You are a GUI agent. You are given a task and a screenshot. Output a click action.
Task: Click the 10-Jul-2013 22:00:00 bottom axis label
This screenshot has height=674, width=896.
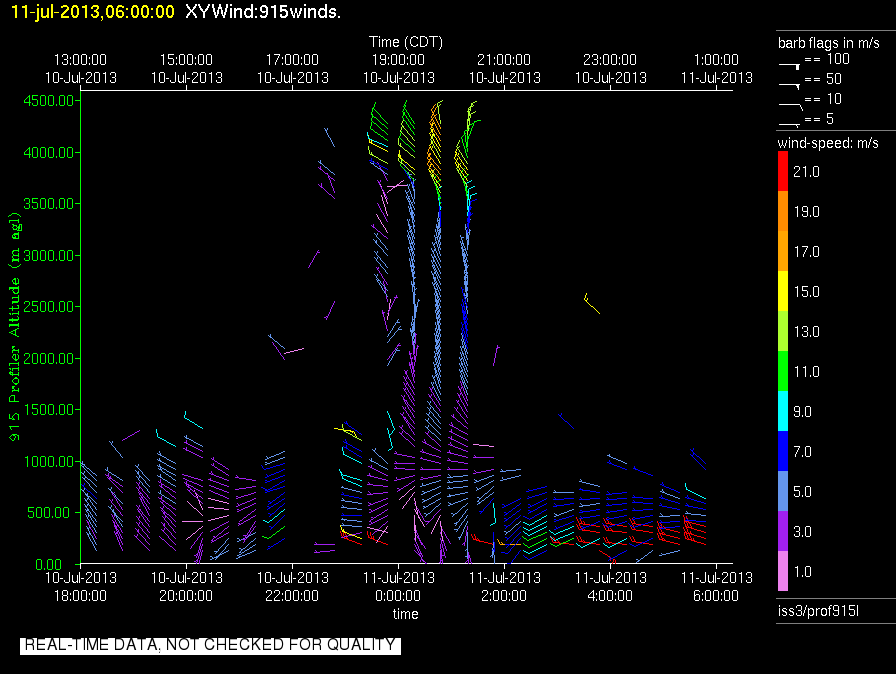tap(293, 587)
